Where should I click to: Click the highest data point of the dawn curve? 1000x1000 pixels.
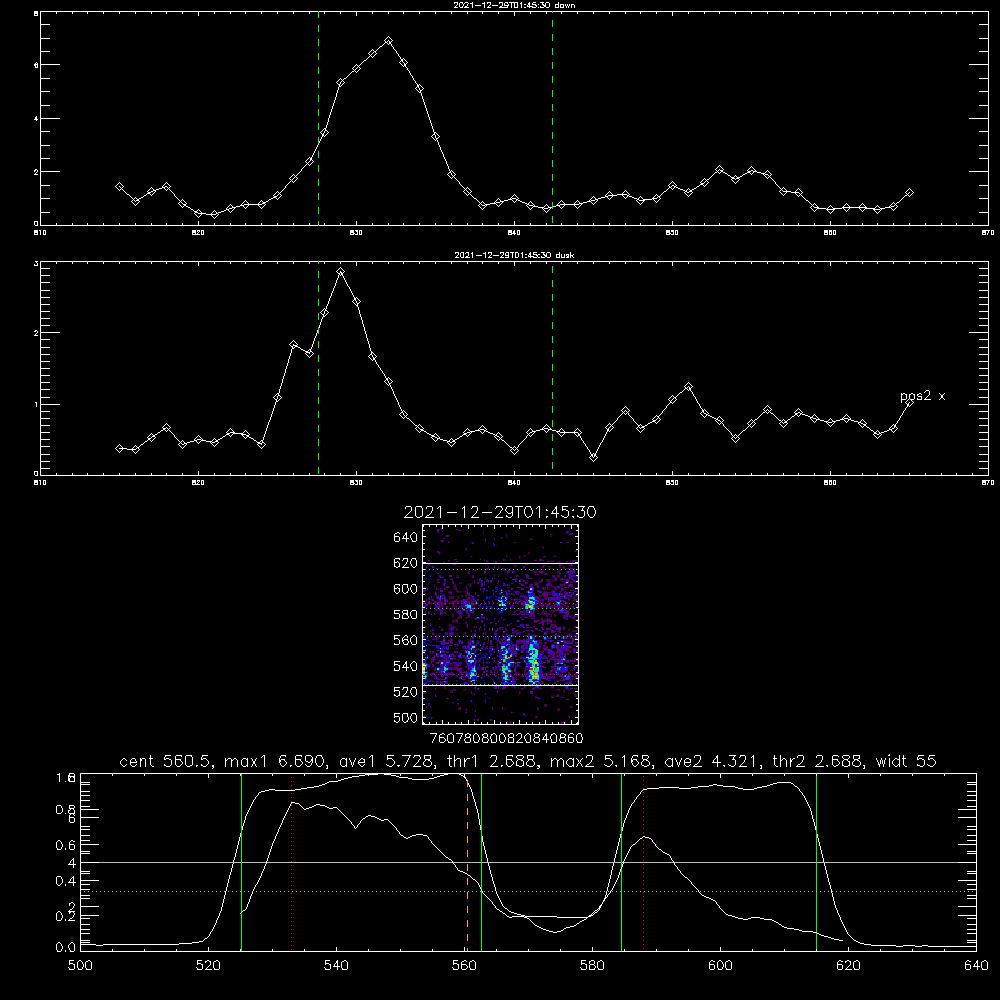388,41
